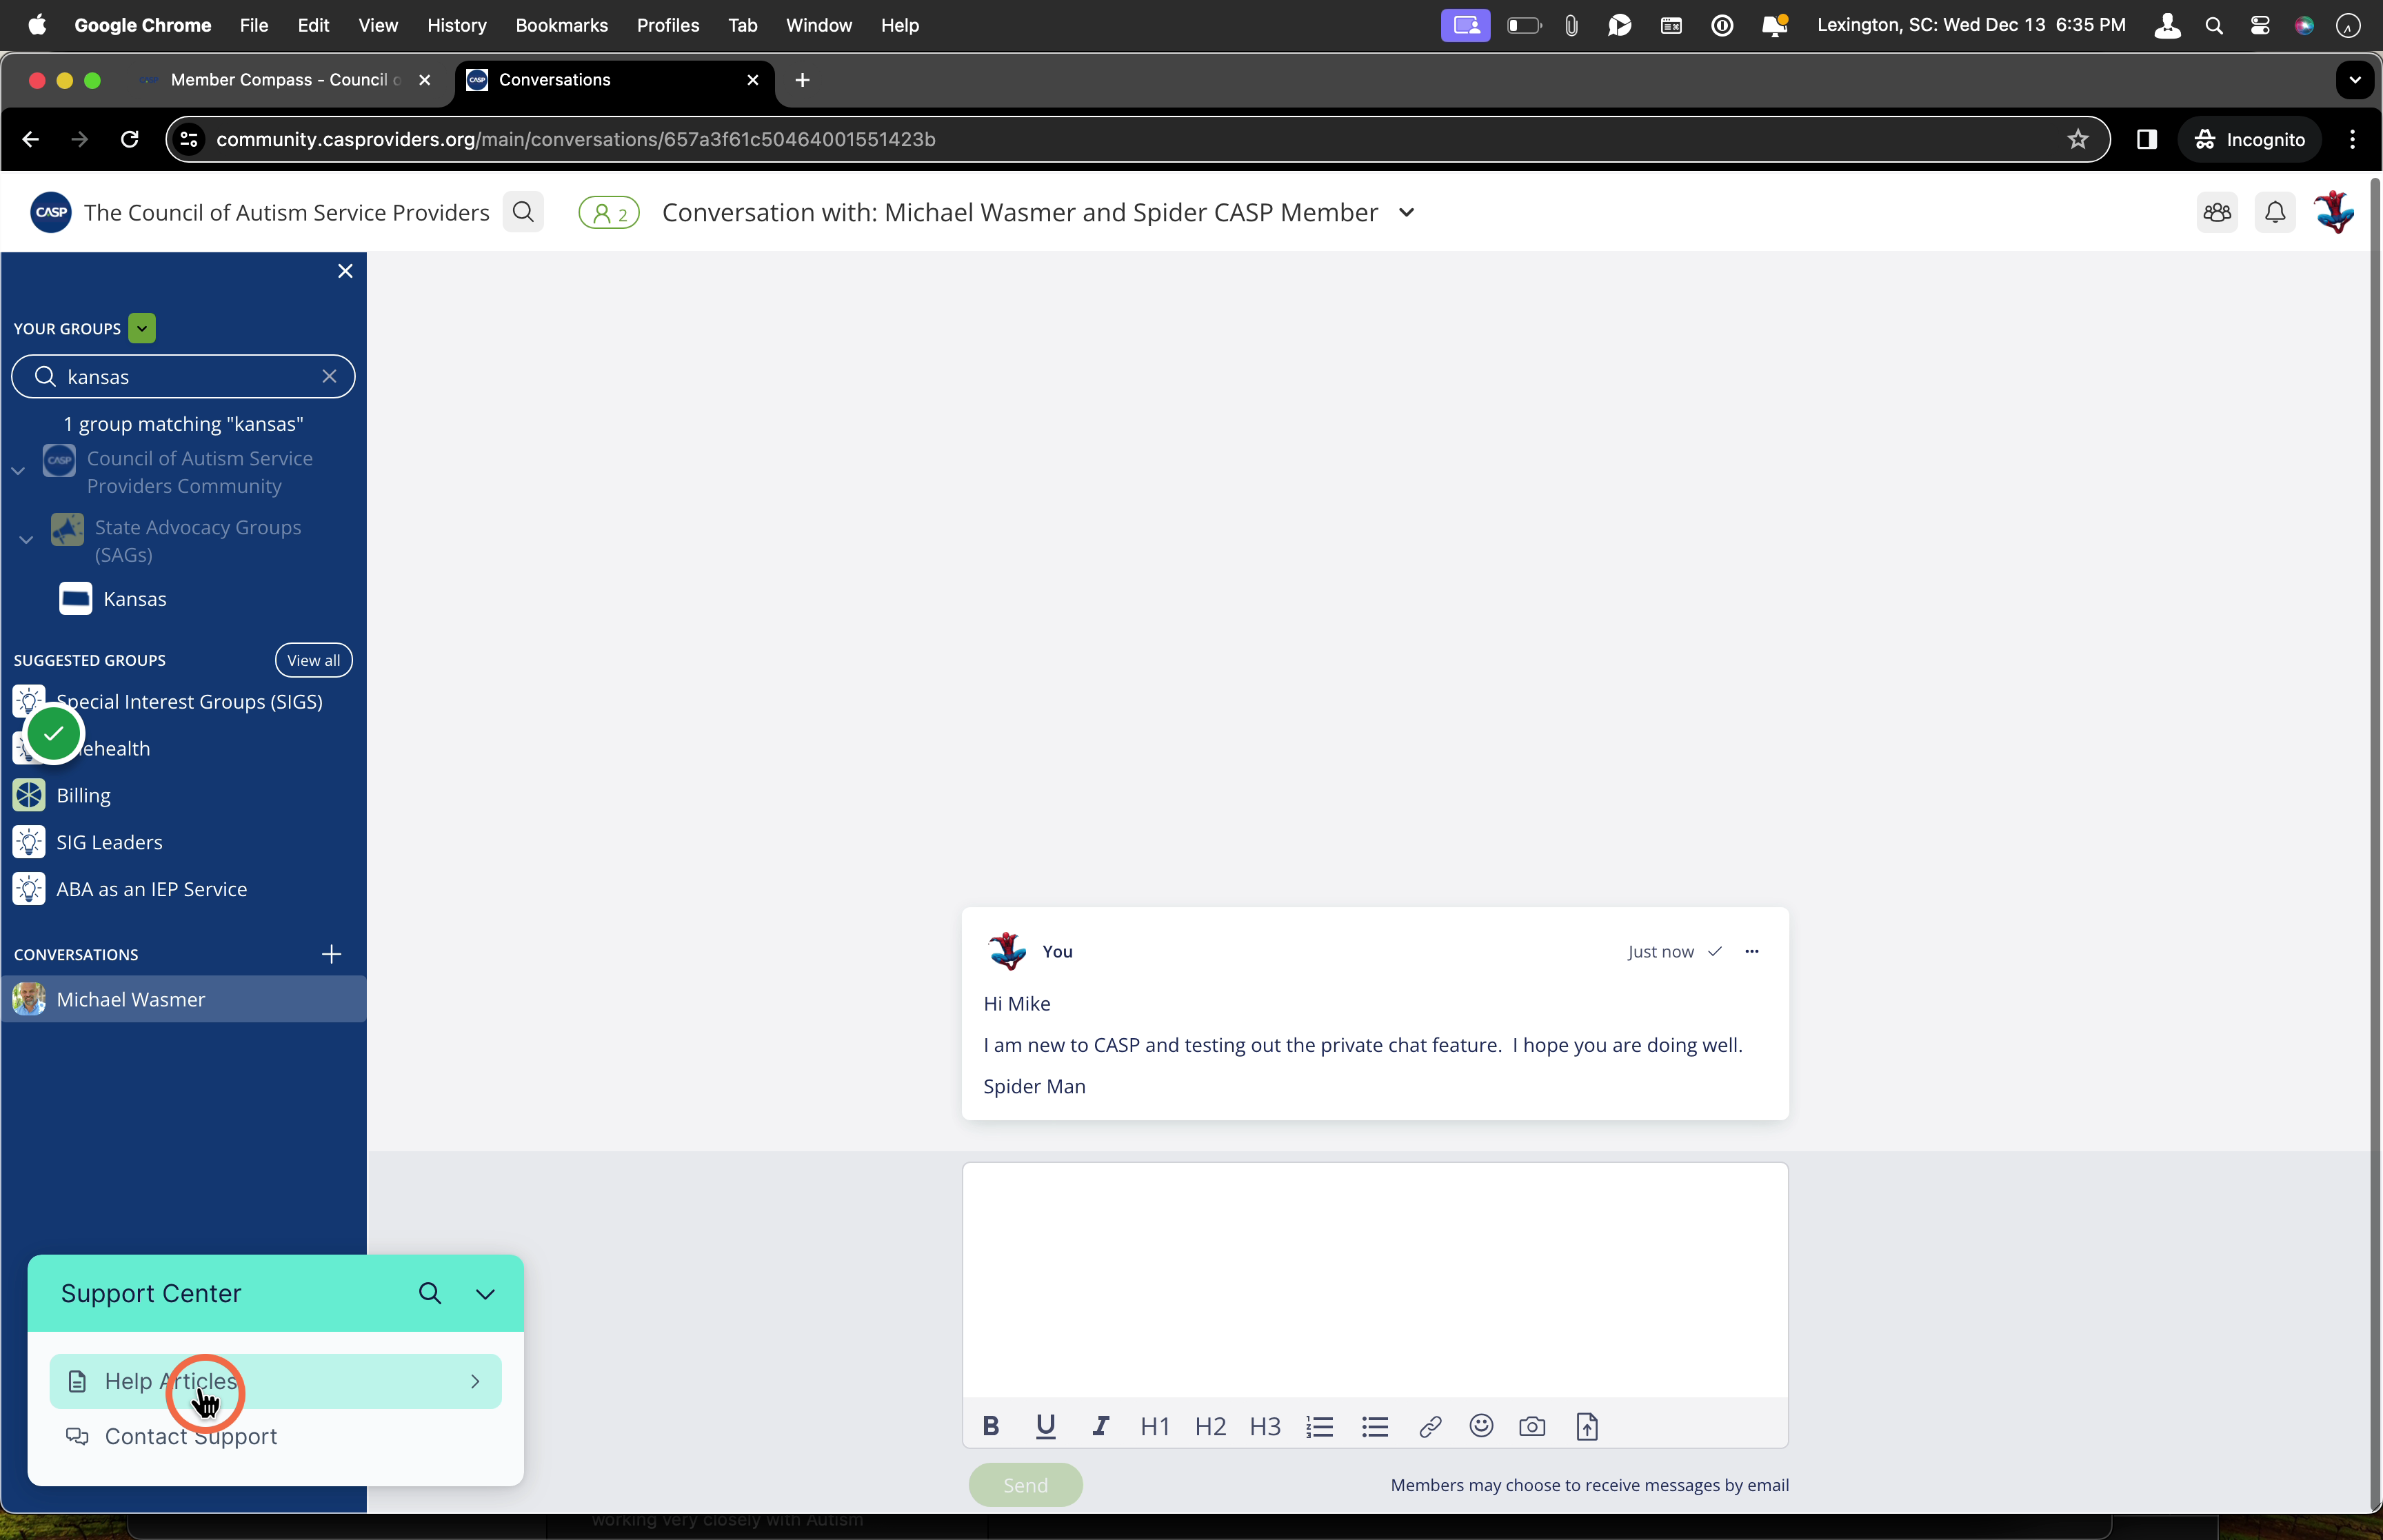Open the Kansas group
Screen dimensions: 2383x1540
coord(134,599)
